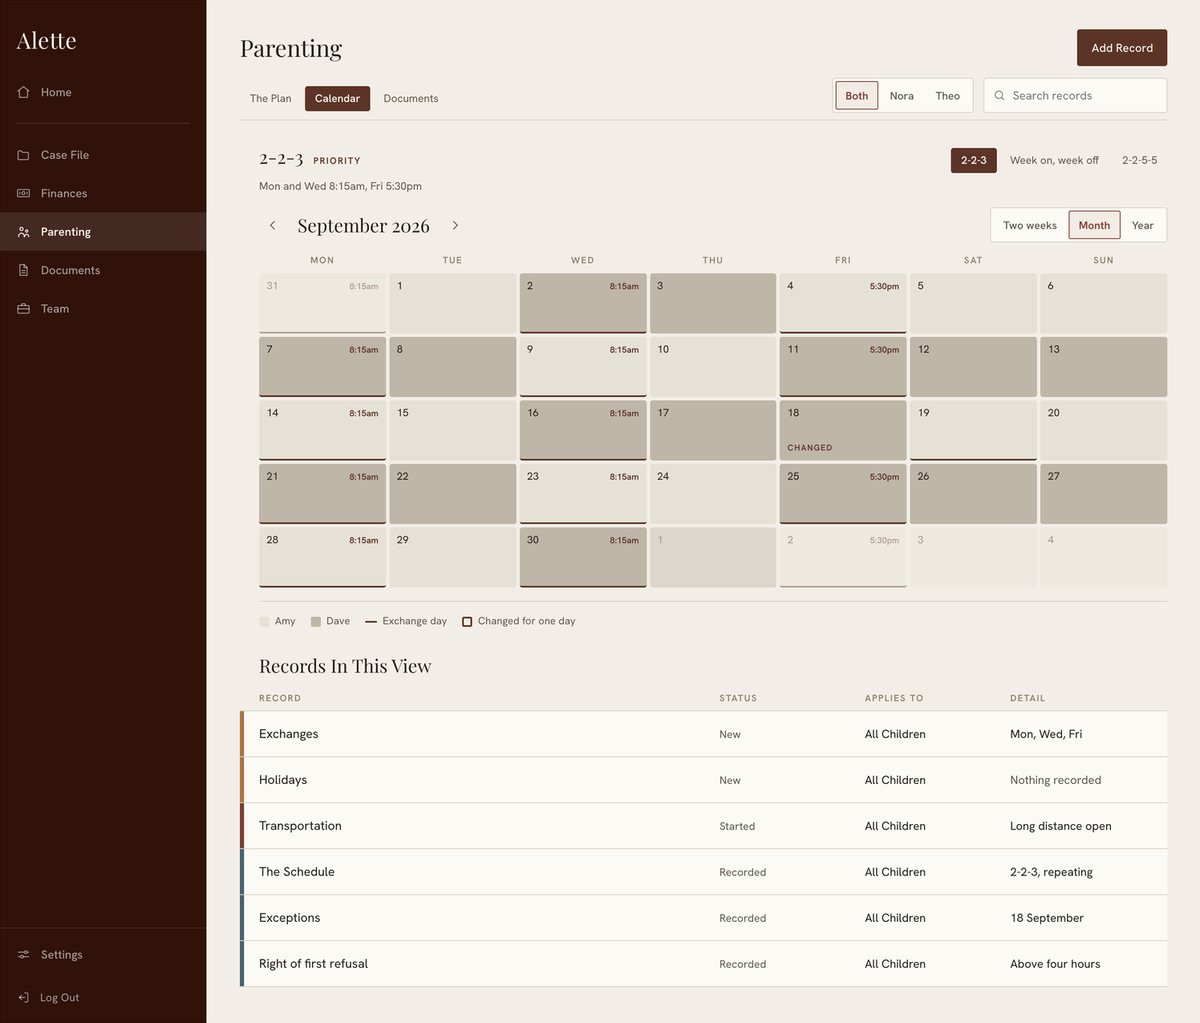Filter records to Theo
The height and width of the screenshot is (1023, 1200).
tap(948, 96)
